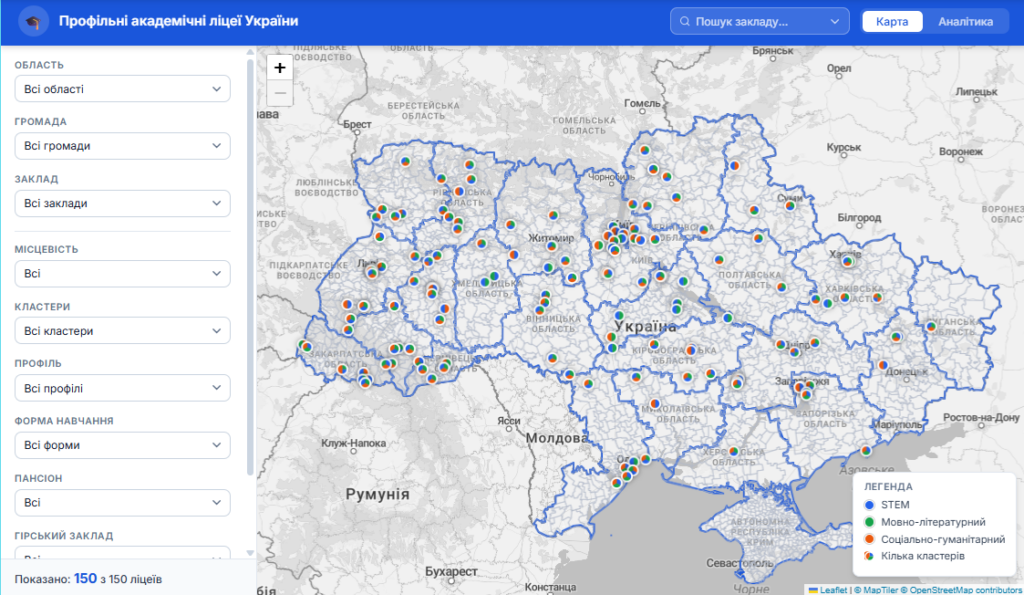This screenshot has height=595, width=1024.
Task: Click the blue STEM legend dot
Action: pyautogui.click(x=869, y=505)
